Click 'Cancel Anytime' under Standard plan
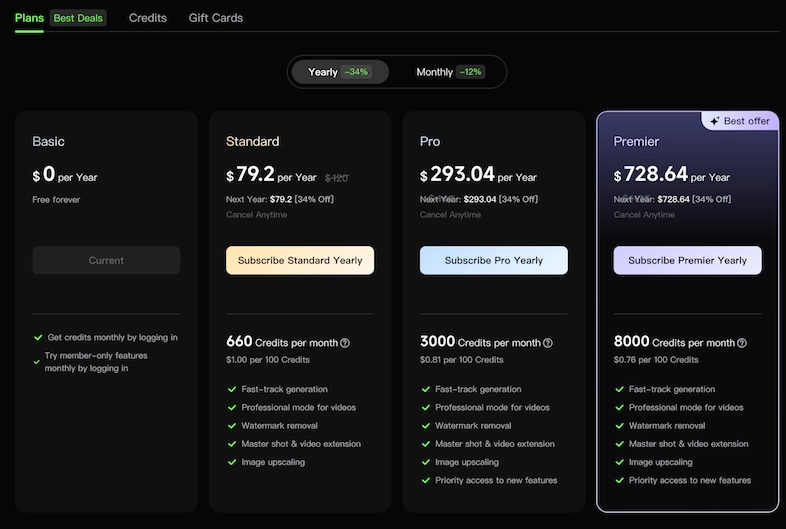786x529 pixels. pyautogui.click(x=257, y=215)
